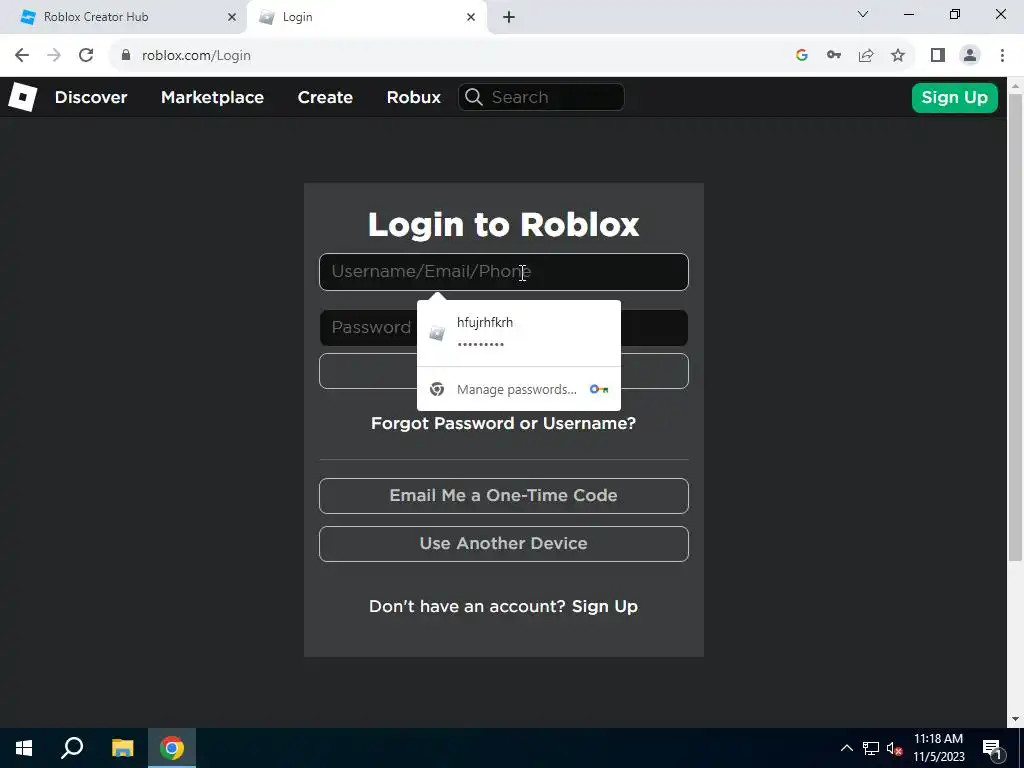
Task: Open the Create menu item
Action: point(325,97)
